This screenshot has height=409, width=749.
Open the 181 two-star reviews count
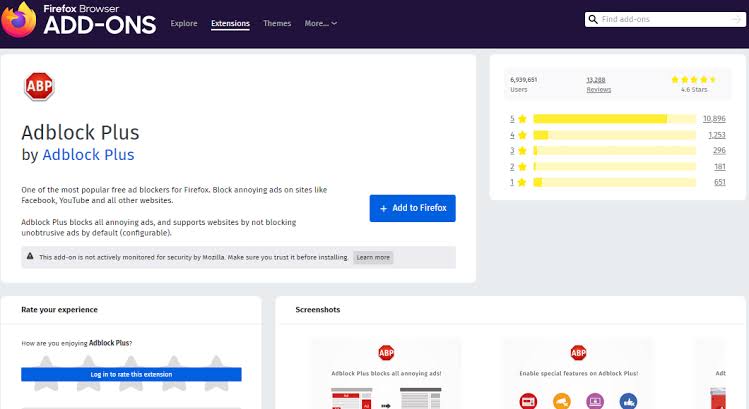click(720, 167)
